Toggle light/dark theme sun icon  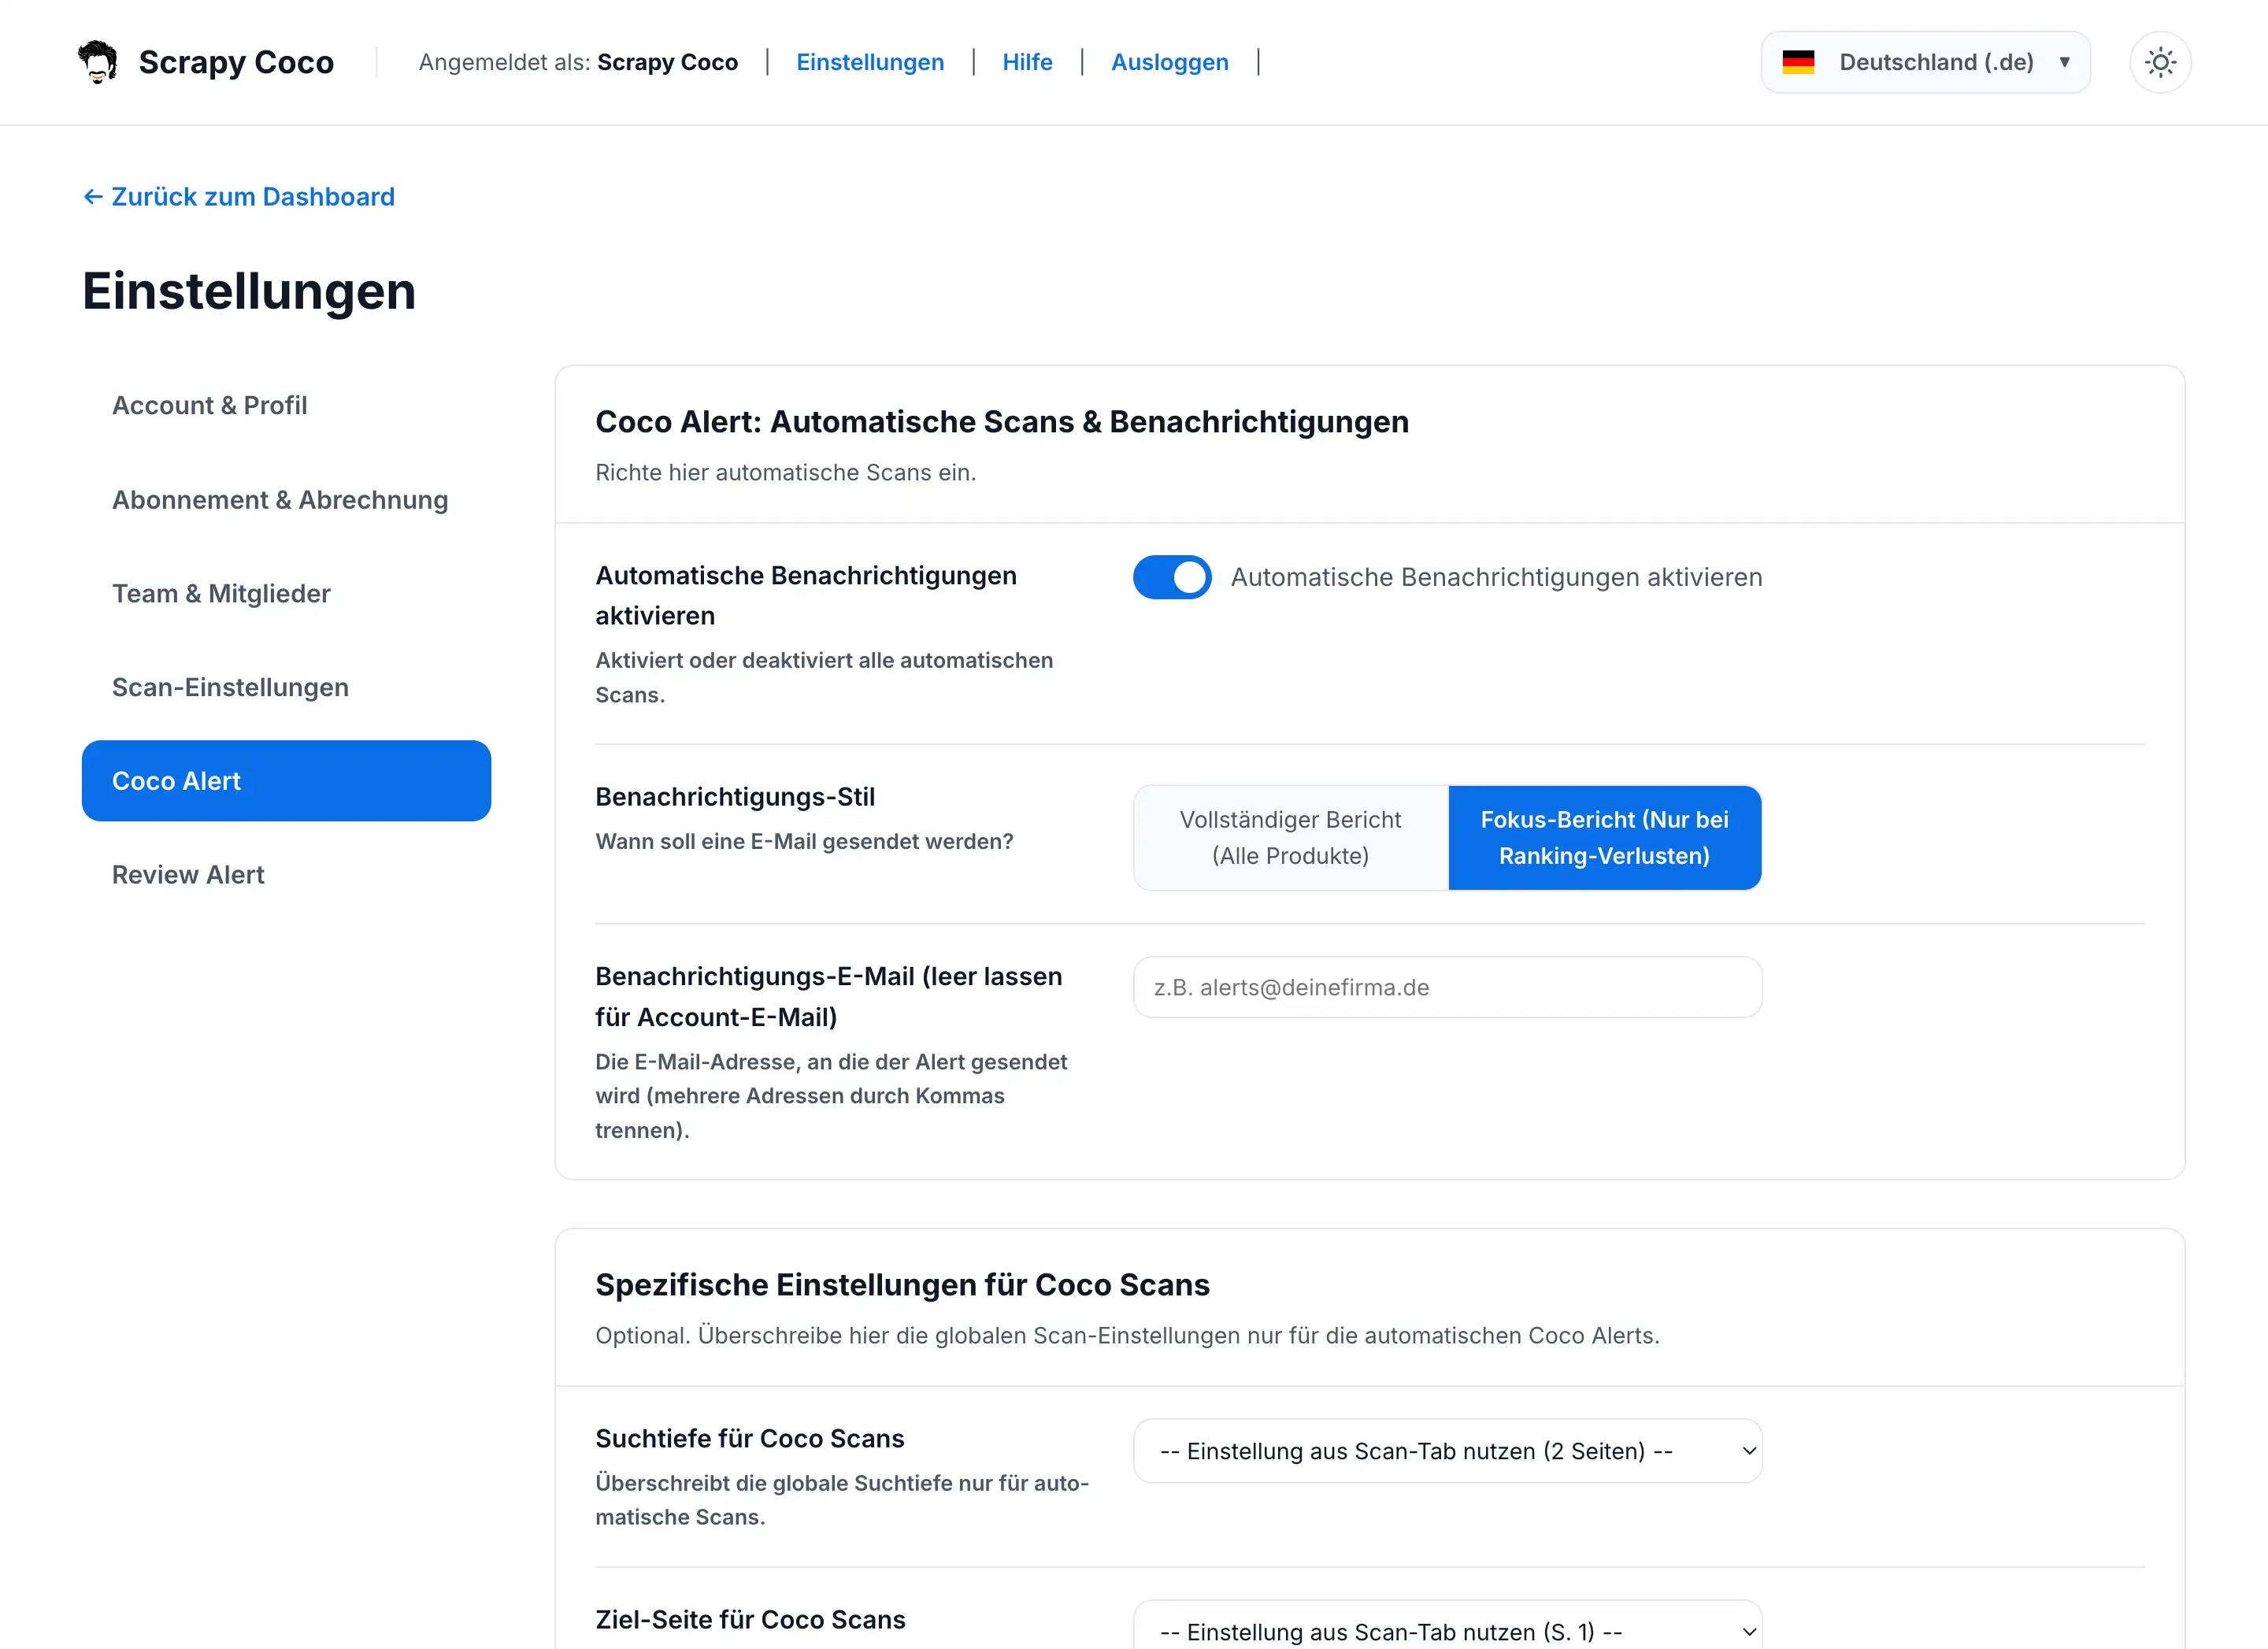2160,62
